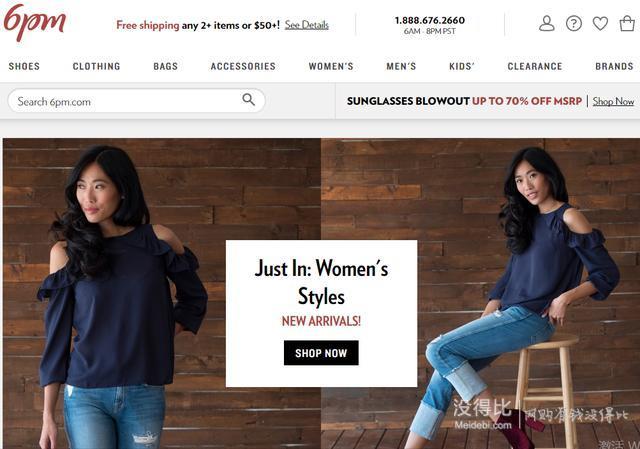Click the search magnifier icon

(x=249, y=99)
